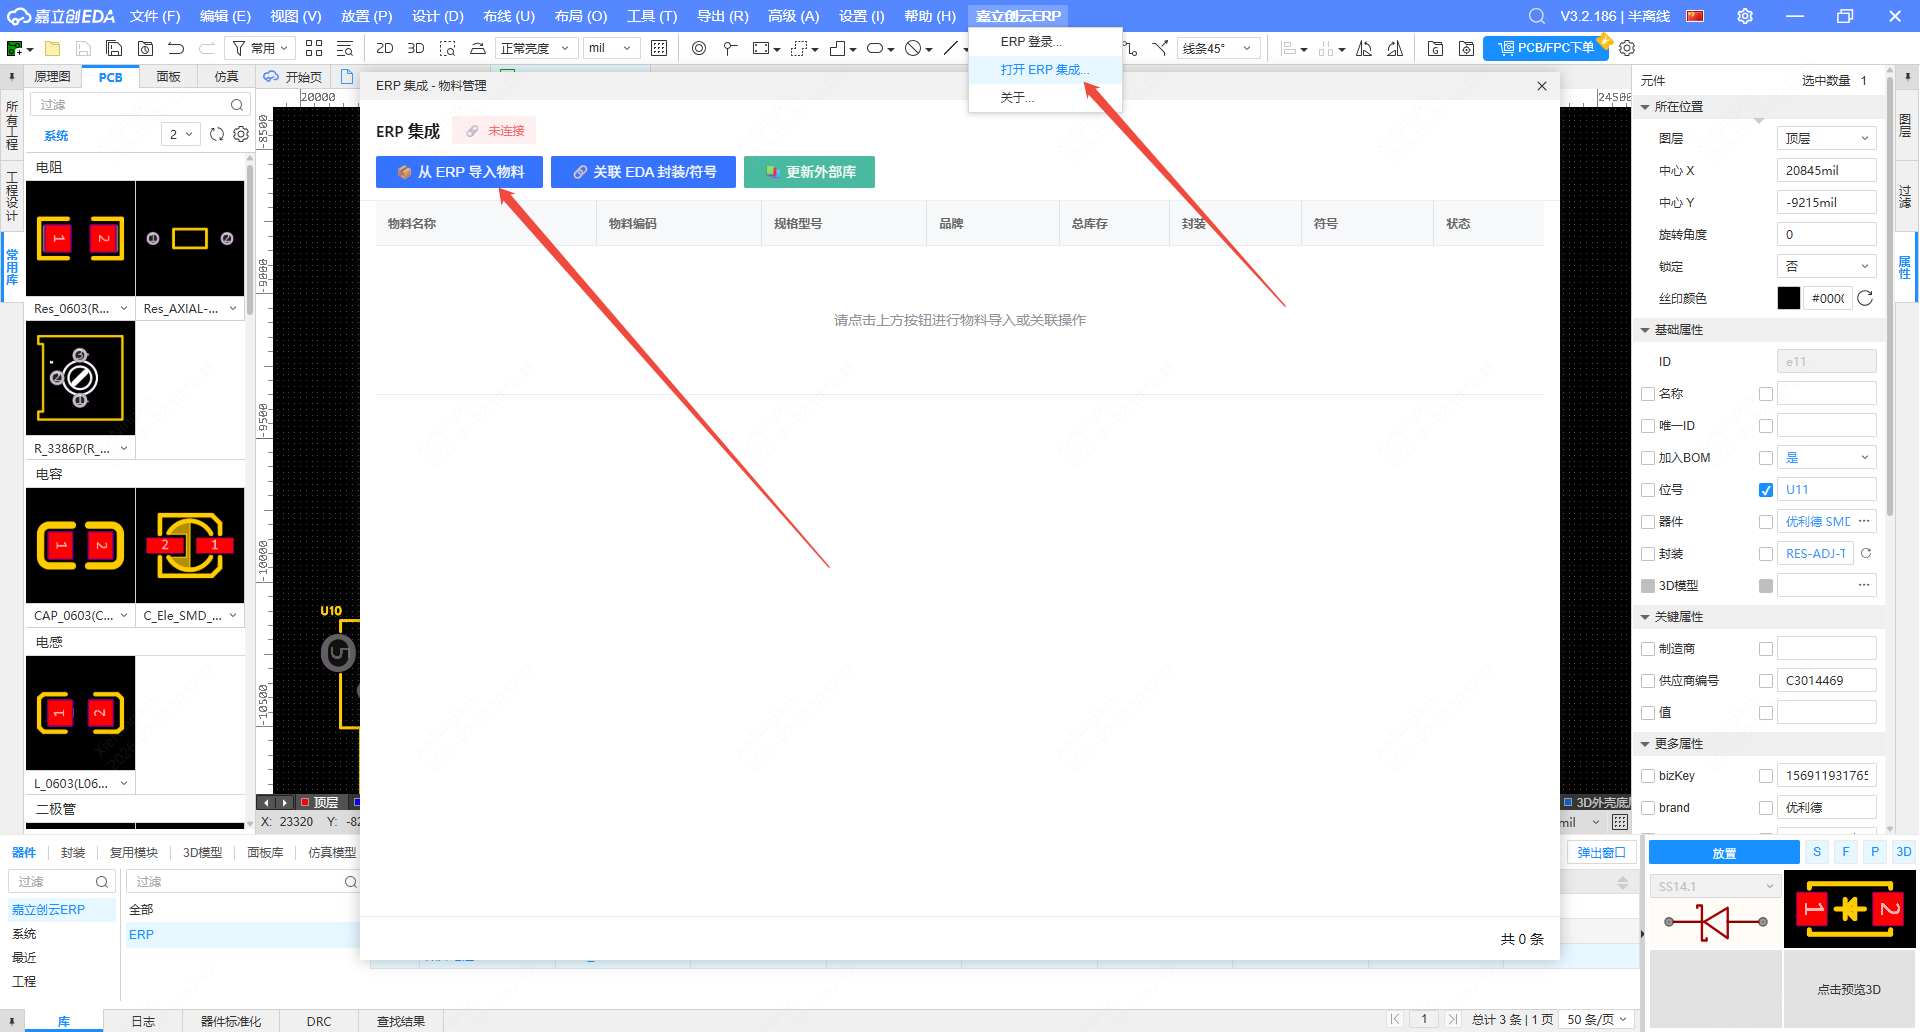Click the four-squares grid icon in toolbar

click(x=314, y=48)
